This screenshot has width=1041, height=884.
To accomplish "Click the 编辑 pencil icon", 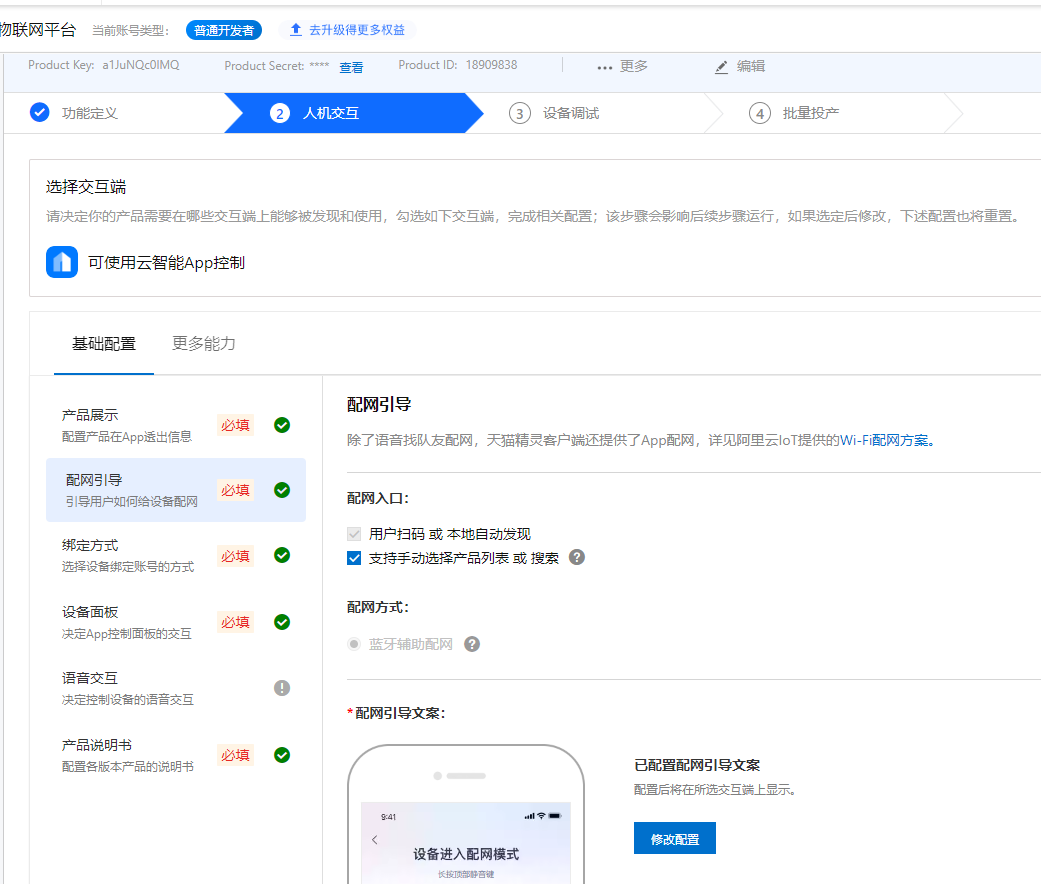I will (x=722, y=66).
